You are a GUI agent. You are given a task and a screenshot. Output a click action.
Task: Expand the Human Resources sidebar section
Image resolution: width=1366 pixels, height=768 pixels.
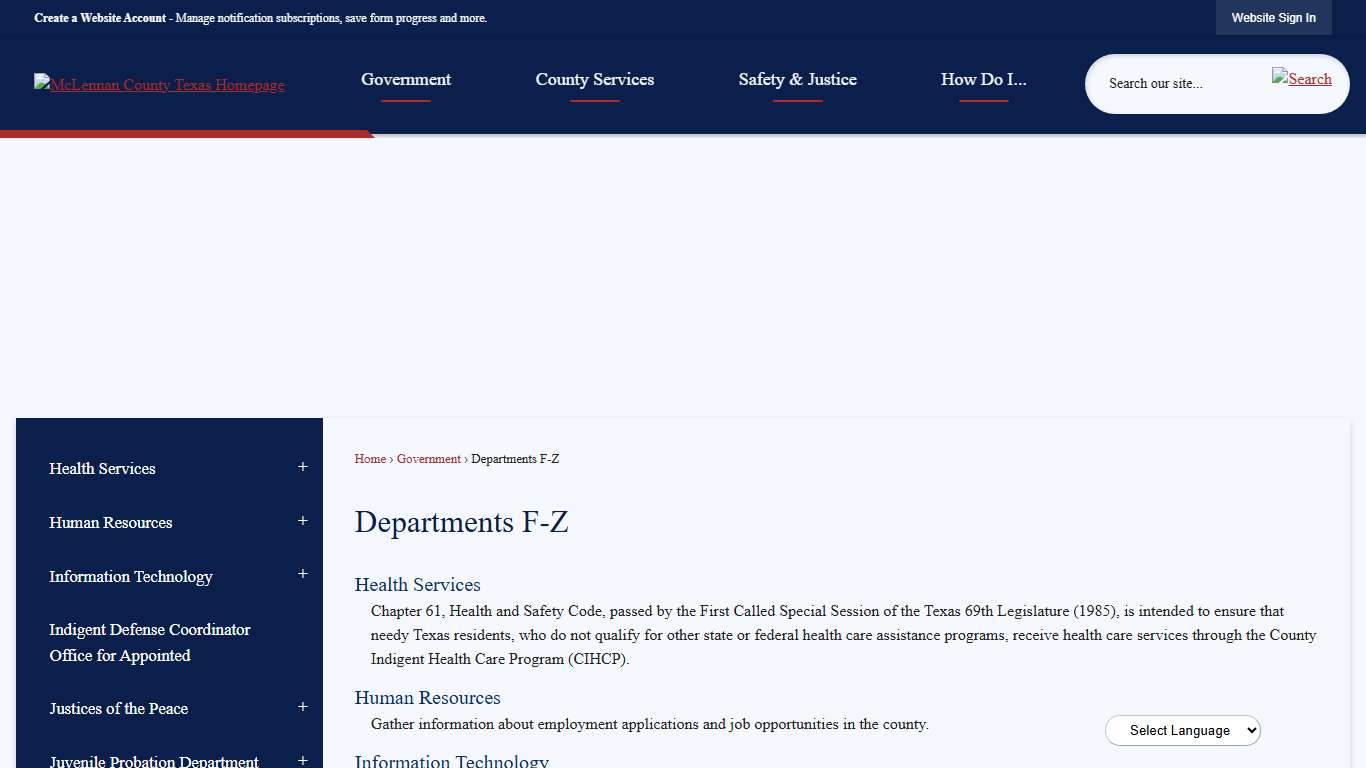tap(302, 520)
